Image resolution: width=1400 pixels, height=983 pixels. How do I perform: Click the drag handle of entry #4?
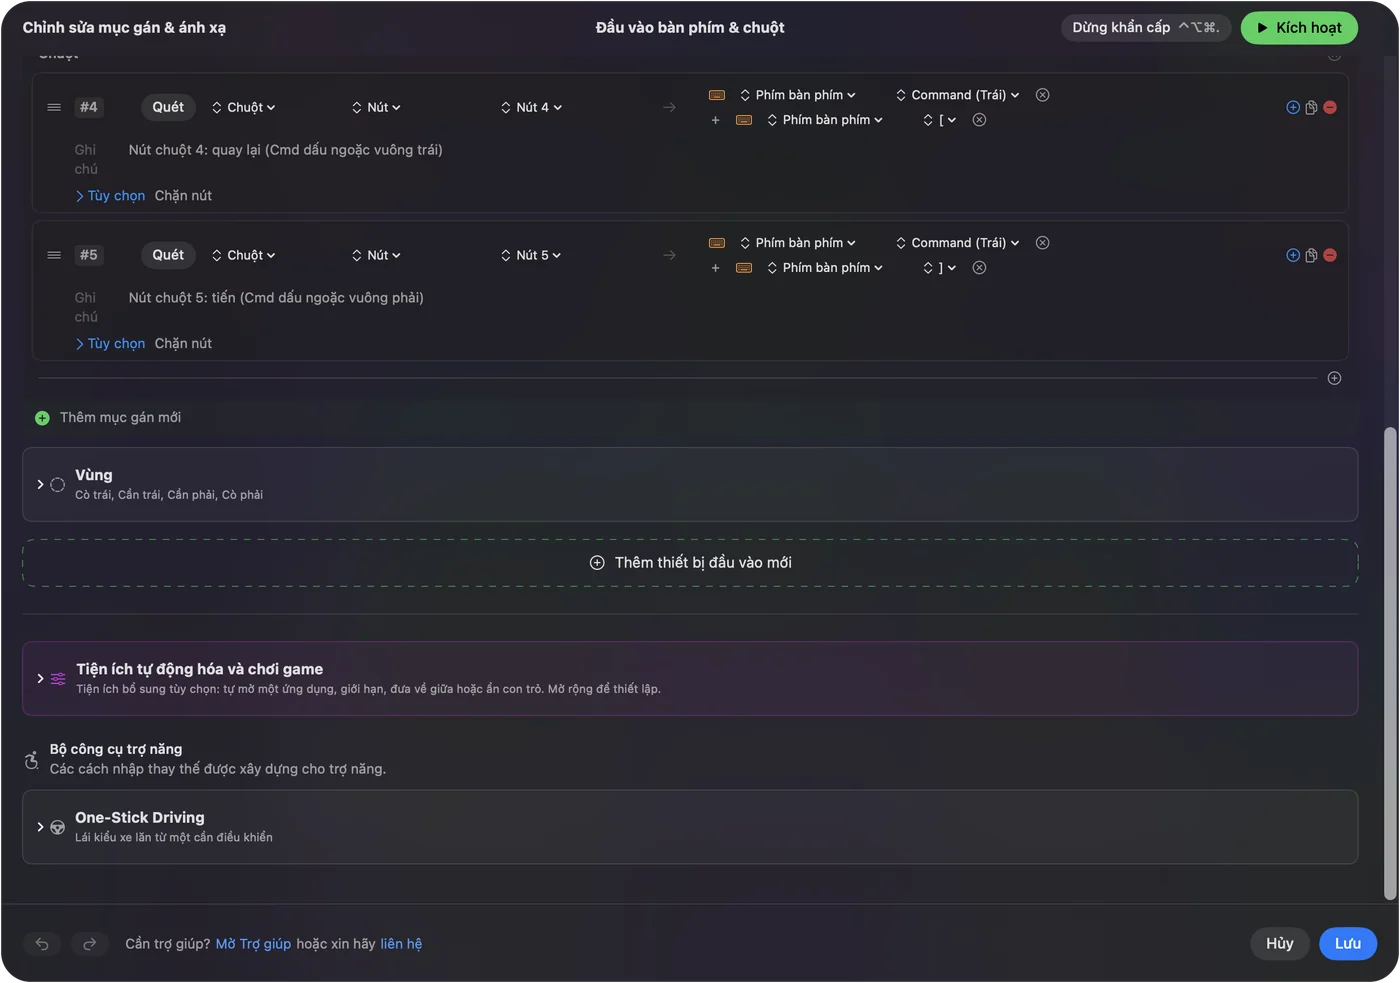[x=54, y=107]
